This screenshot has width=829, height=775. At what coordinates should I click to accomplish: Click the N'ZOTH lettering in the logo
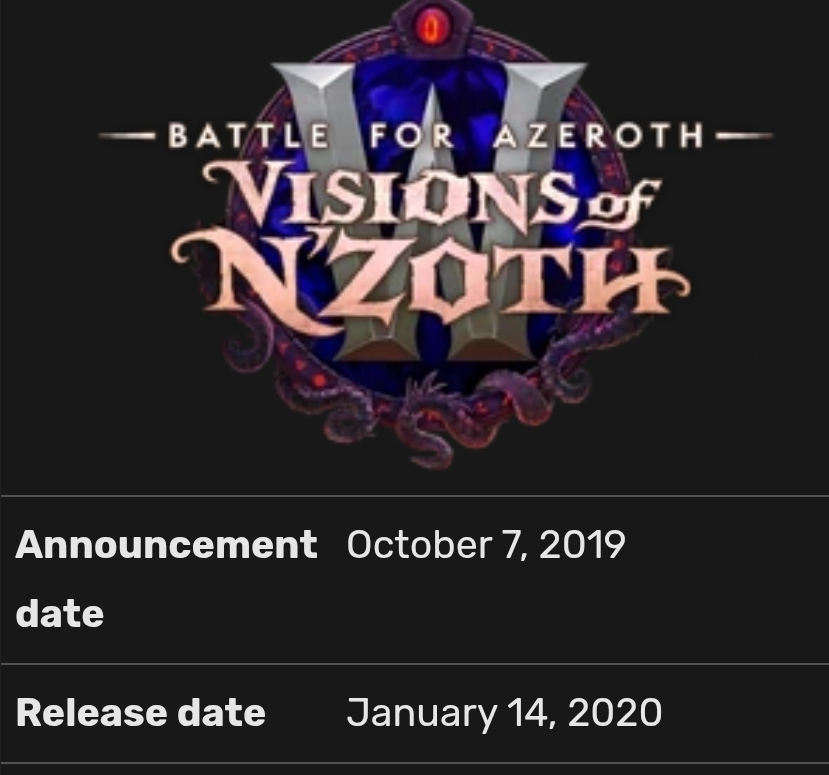430,270
